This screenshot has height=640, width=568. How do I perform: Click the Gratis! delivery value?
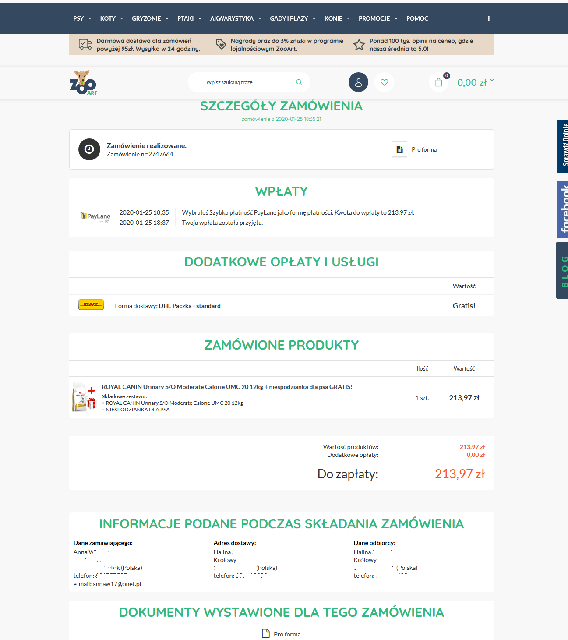tap(464, 305)
